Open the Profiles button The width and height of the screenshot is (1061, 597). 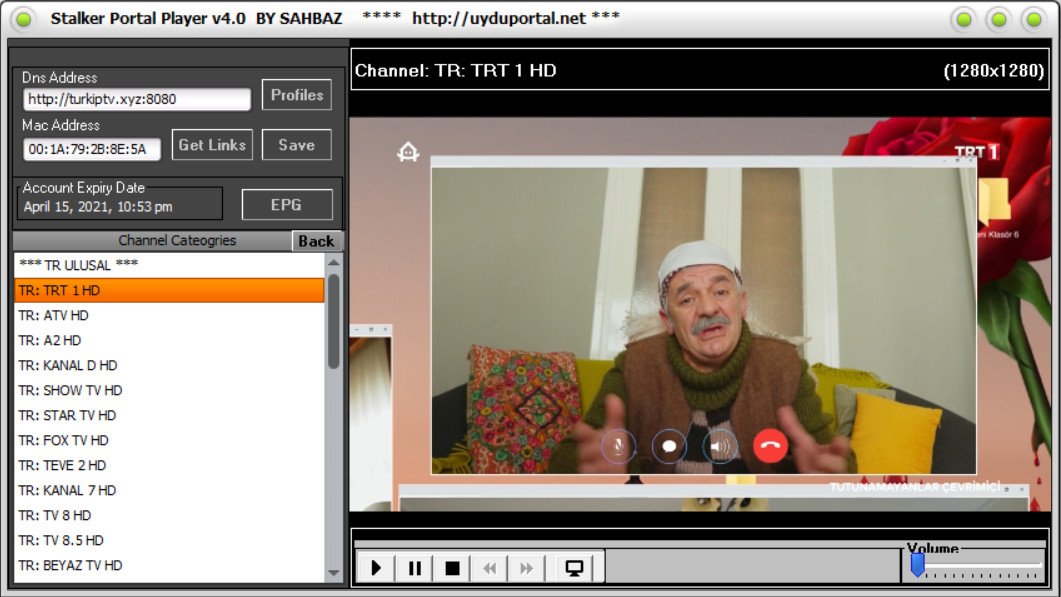(297, 95)
